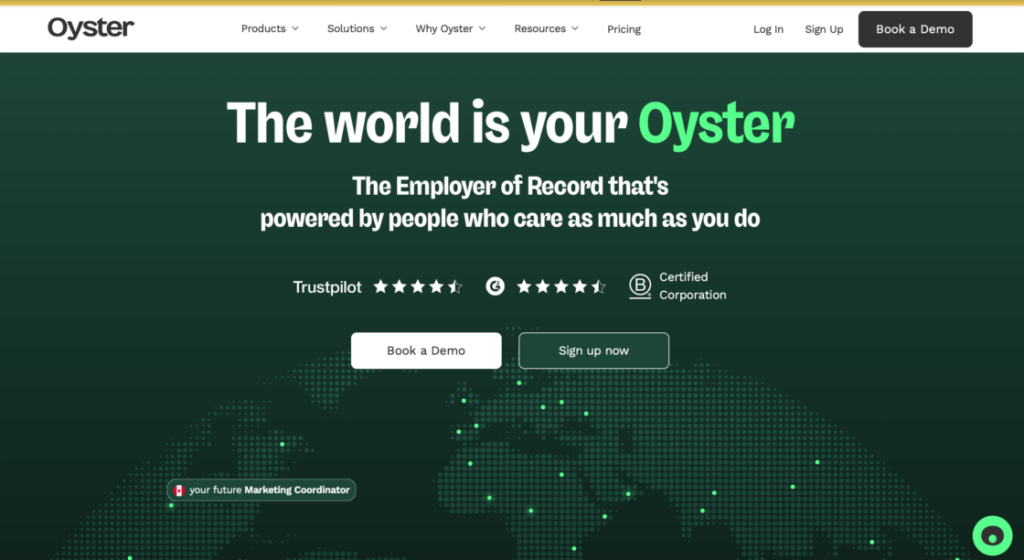Click the Trustpilot star rating
Screen dimensions: 1024x560
pyautogui.click(x=418, y=287)
